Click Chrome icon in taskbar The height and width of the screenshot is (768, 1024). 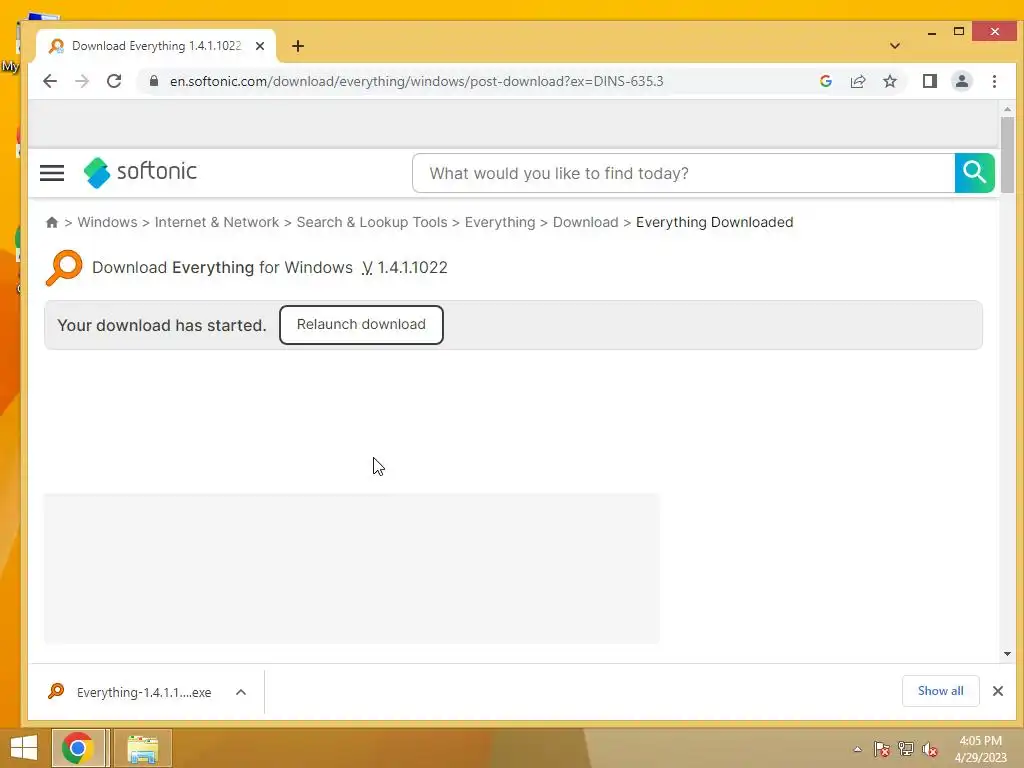pos(78,748)
